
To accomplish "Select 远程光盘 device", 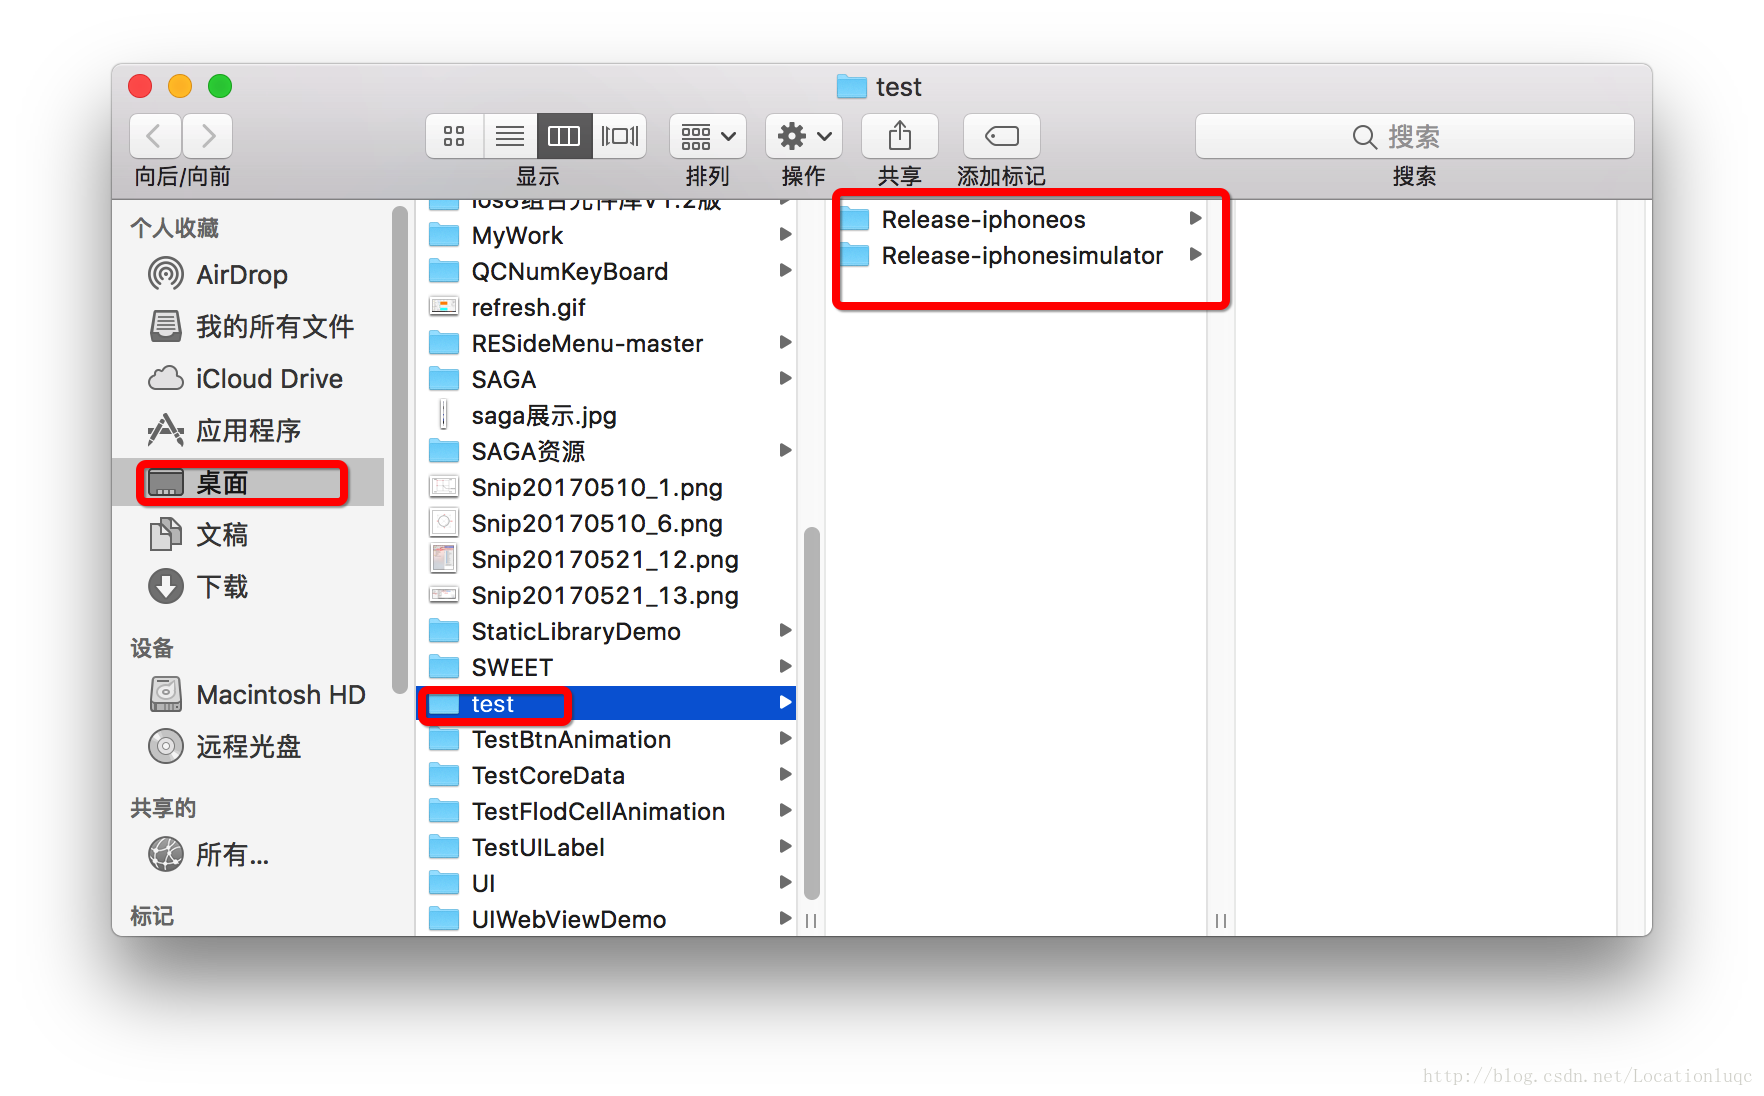I will click(250, 747).
